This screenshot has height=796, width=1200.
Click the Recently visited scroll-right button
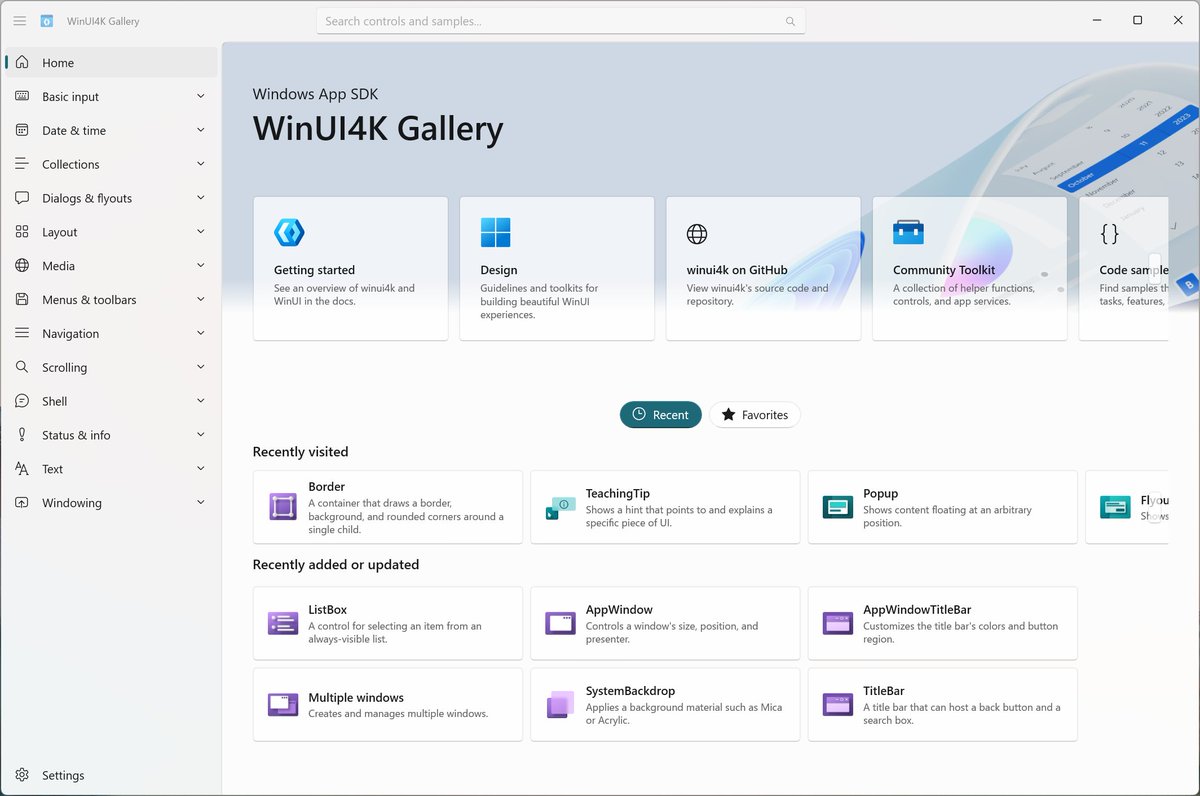tap(1155, 507)
